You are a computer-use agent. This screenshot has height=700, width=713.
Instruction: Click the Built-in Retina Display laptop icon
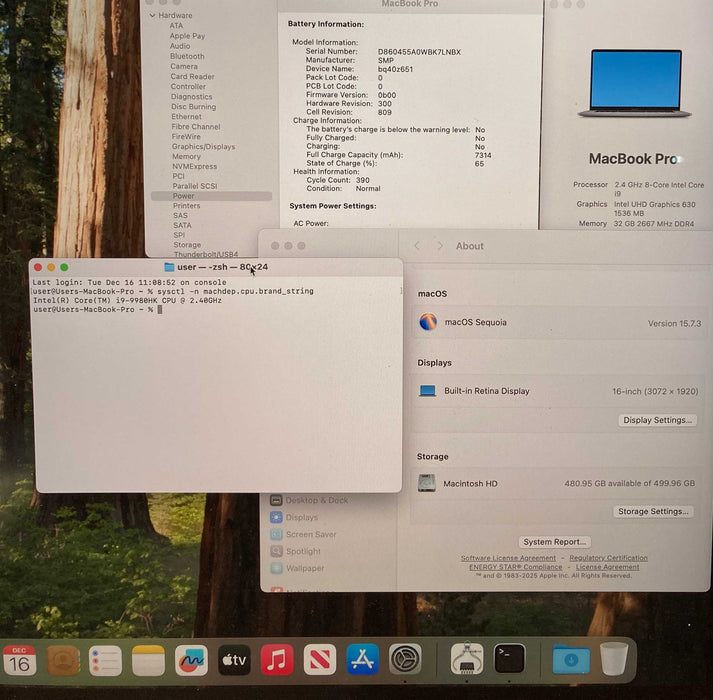click(x=427, y=391)
